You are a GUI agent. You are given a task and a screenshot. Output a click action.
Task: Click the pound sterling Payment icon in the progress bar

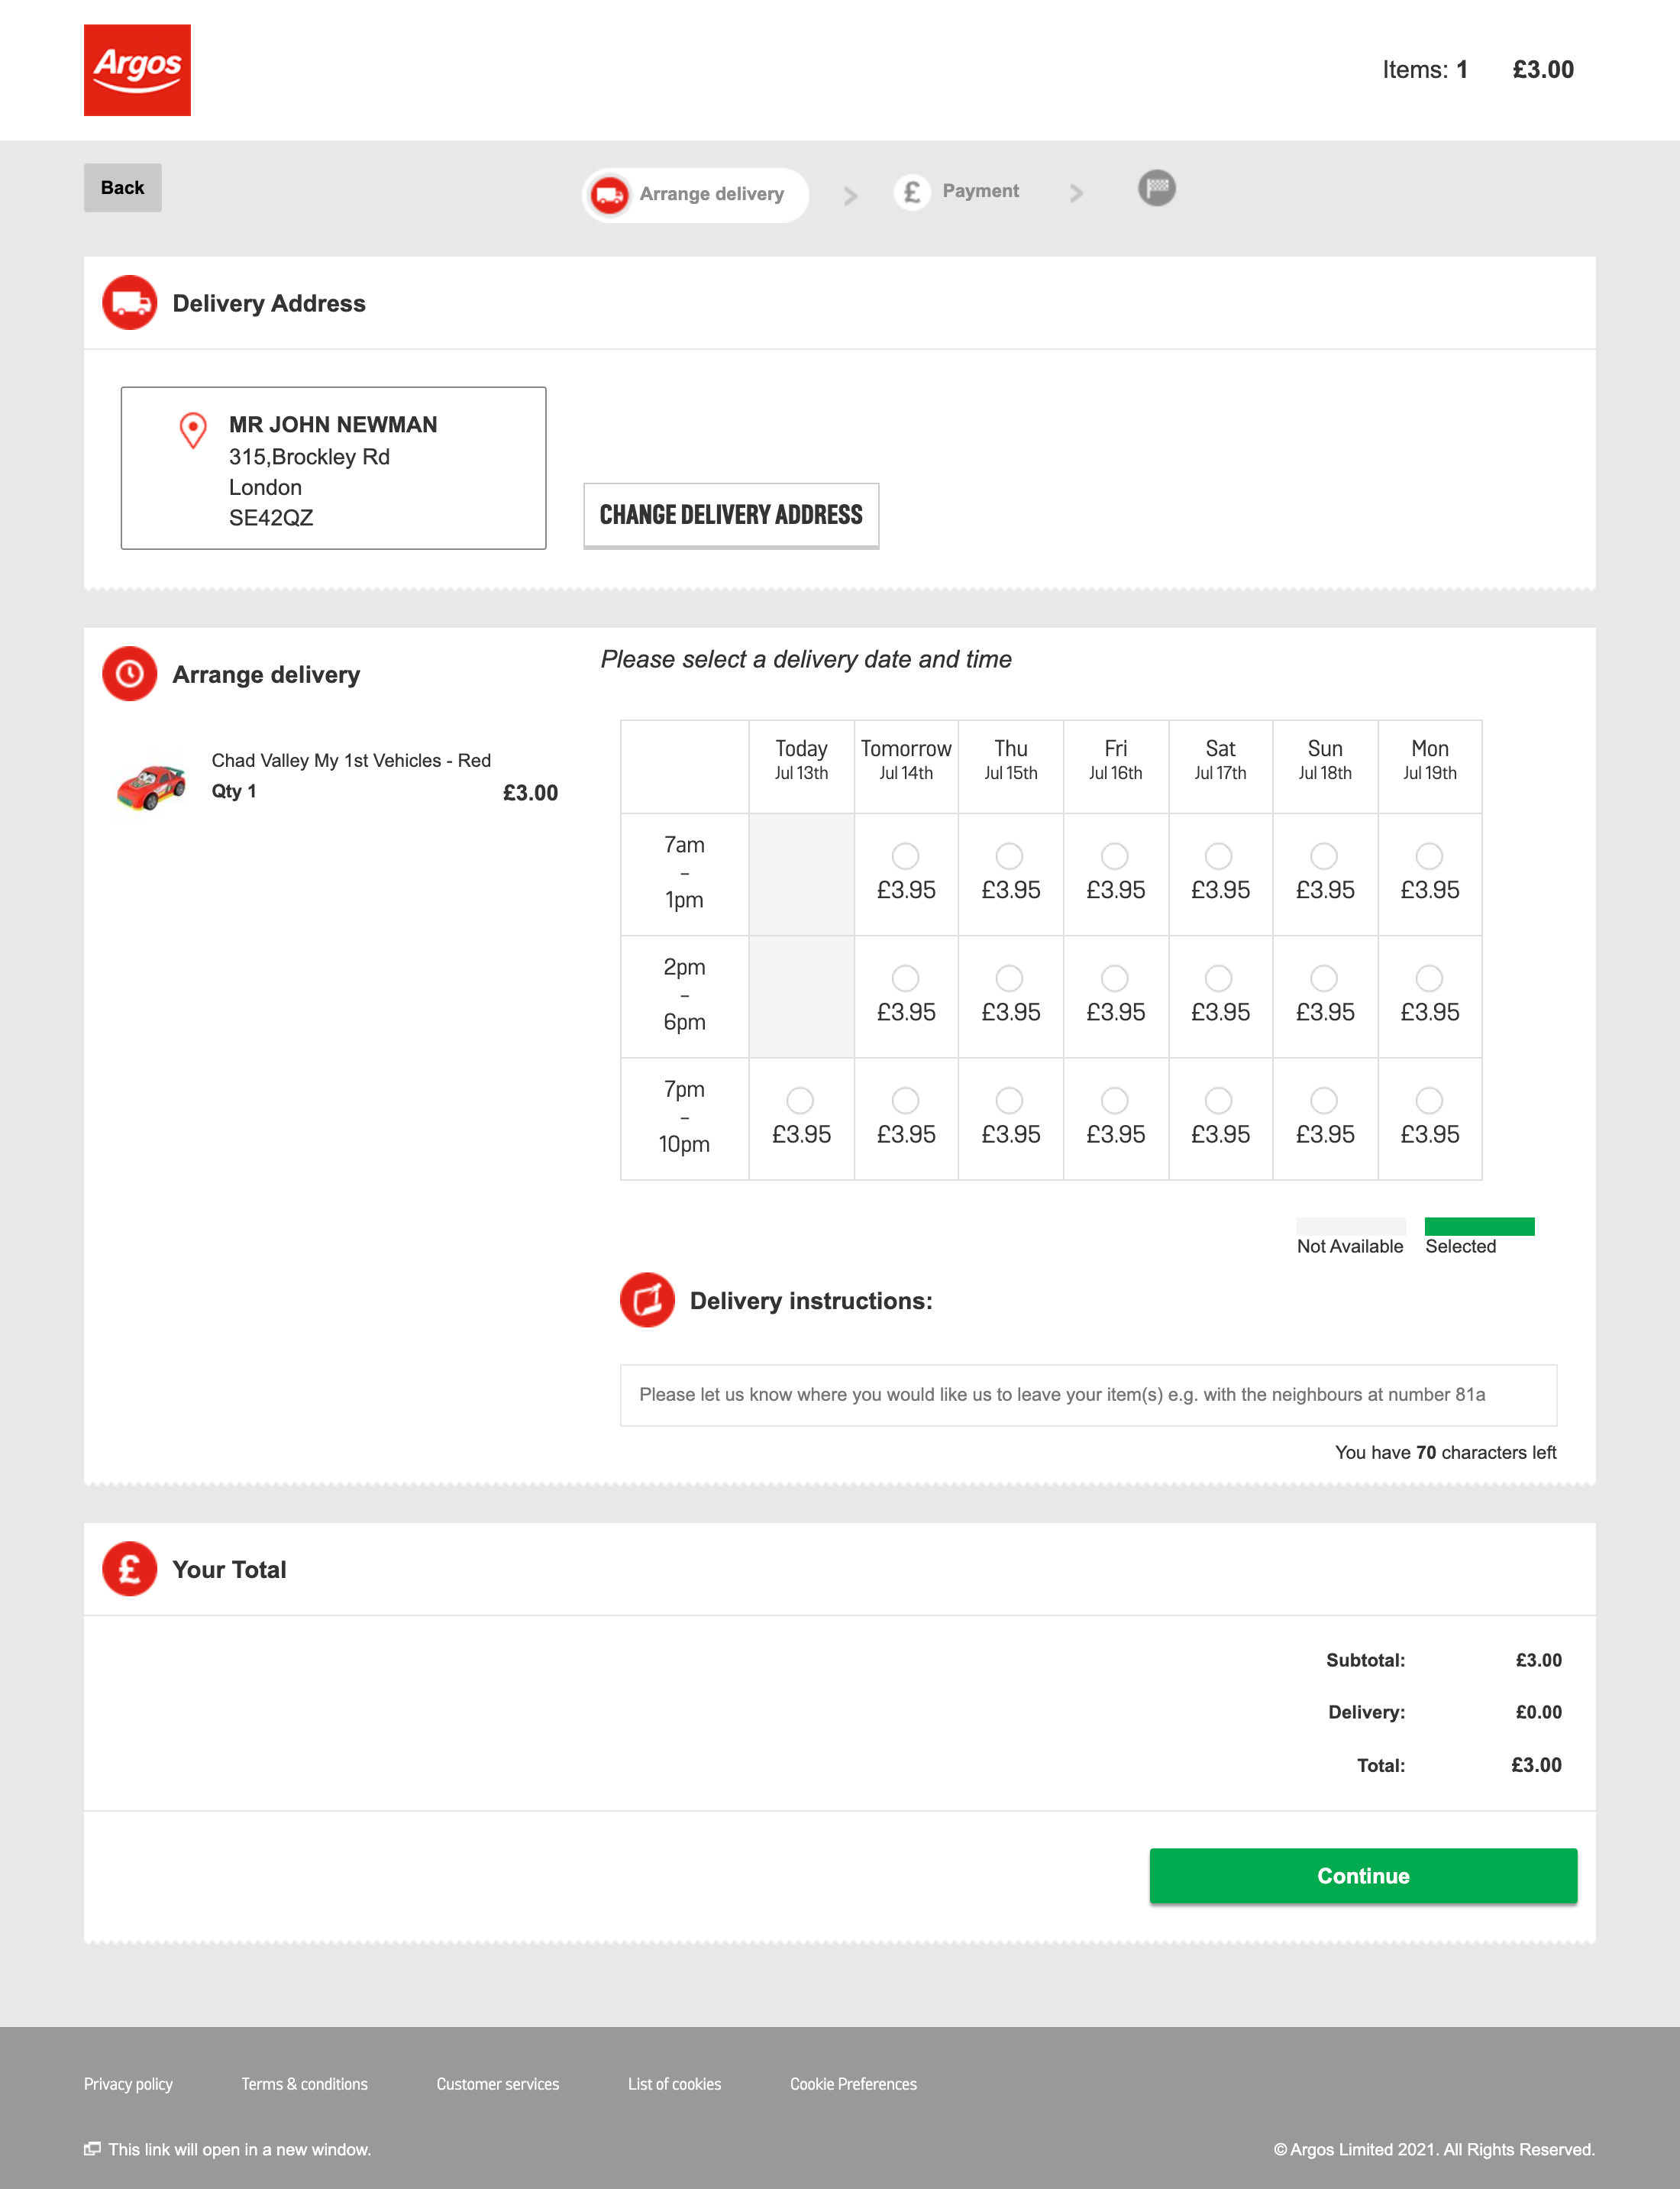coord(911,190)
